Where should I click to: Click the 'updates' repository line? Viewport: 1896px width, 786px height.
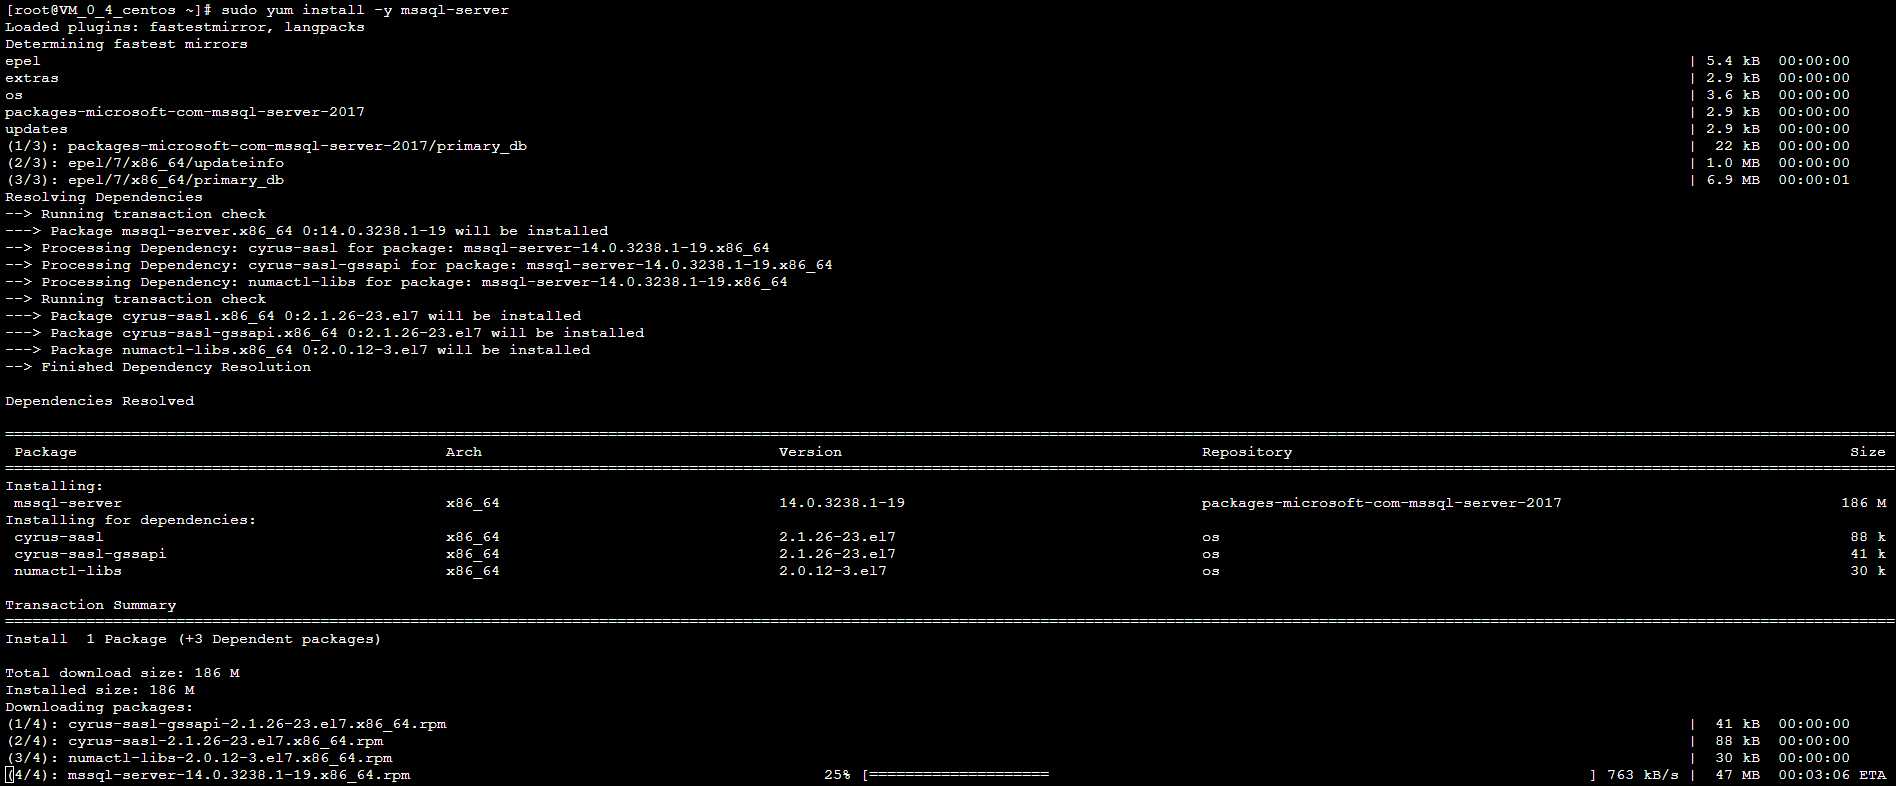pos(36,129)
